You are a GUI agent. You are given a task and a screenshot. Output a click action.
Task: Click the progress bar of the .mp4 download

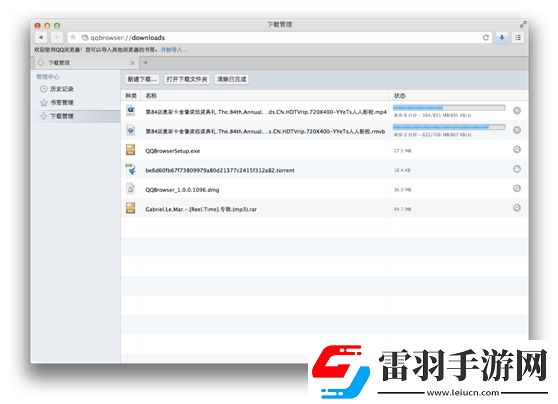click(x=449, y=107)
